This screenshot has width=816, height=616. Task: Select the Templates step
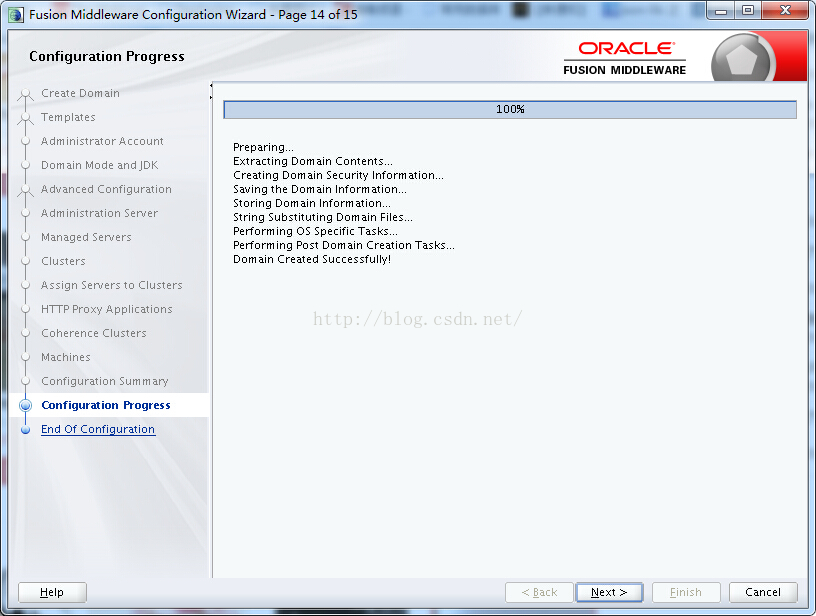click(68, 117)
